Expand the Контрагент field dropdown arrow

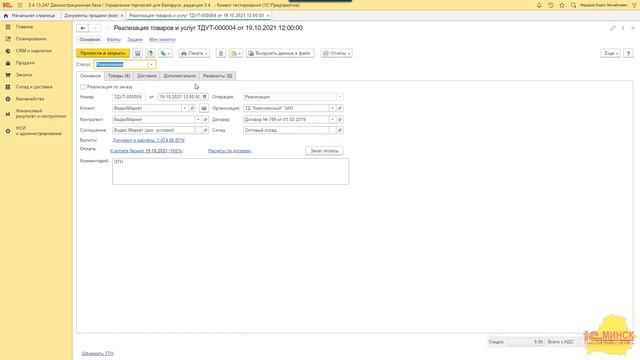point(198,120)
